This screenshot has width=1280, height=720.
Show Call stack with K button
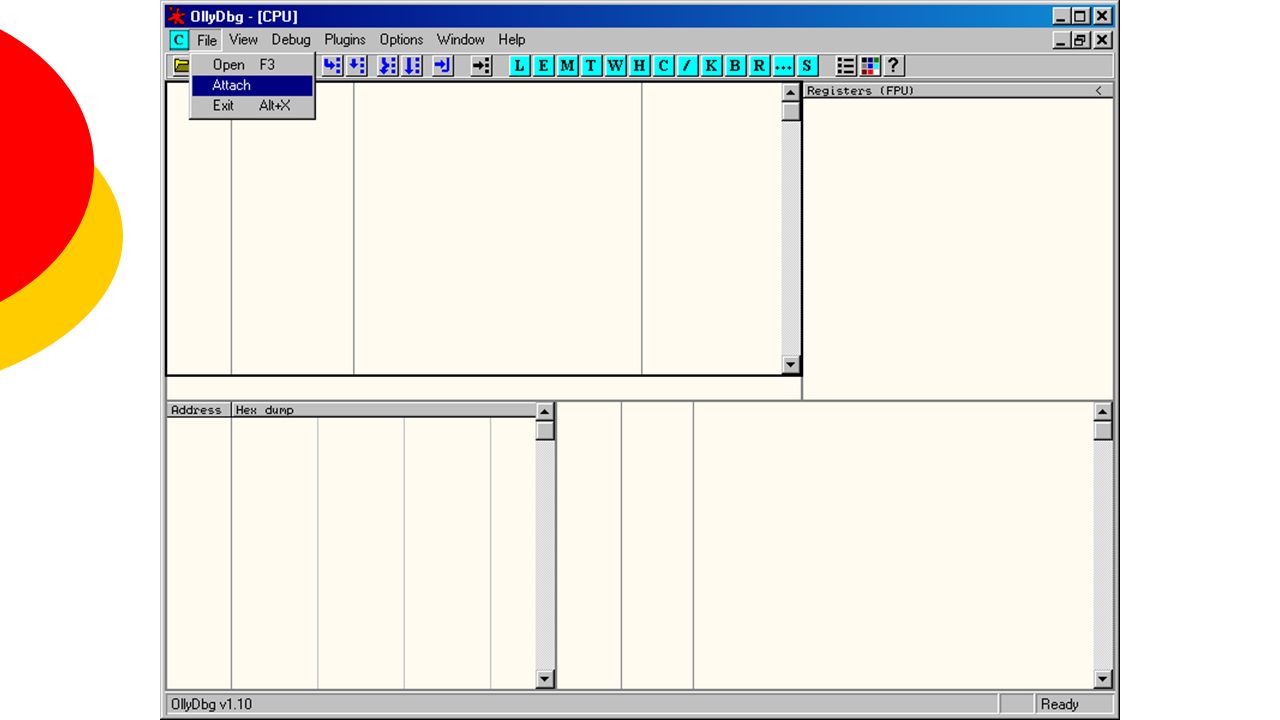pos(711,66)
